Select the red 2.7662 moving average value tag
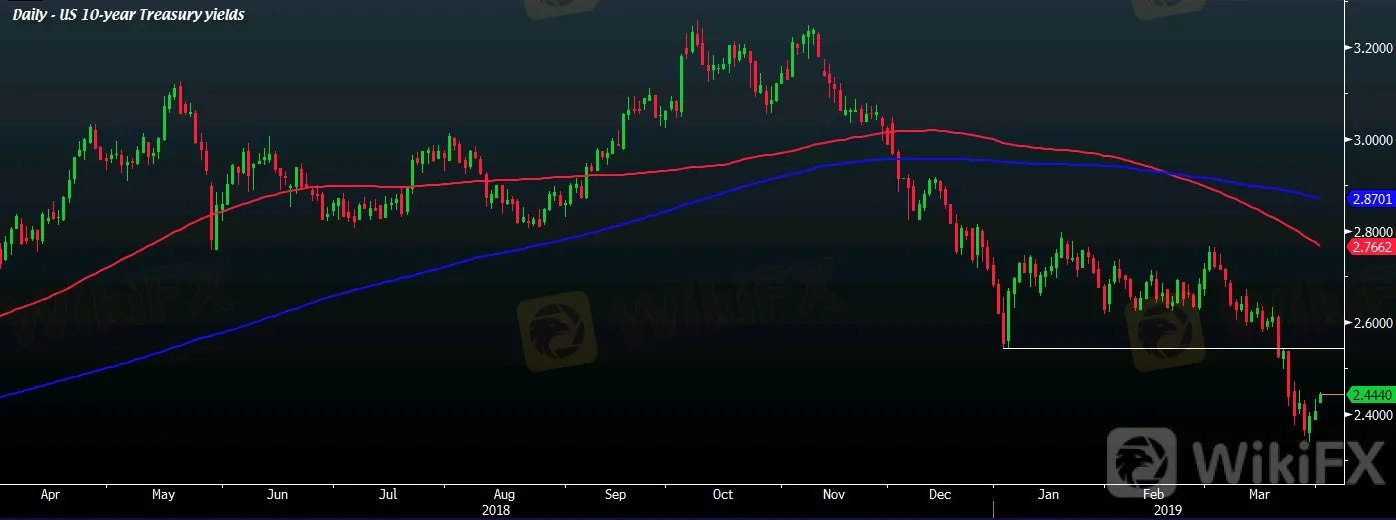 [1370, 246]
